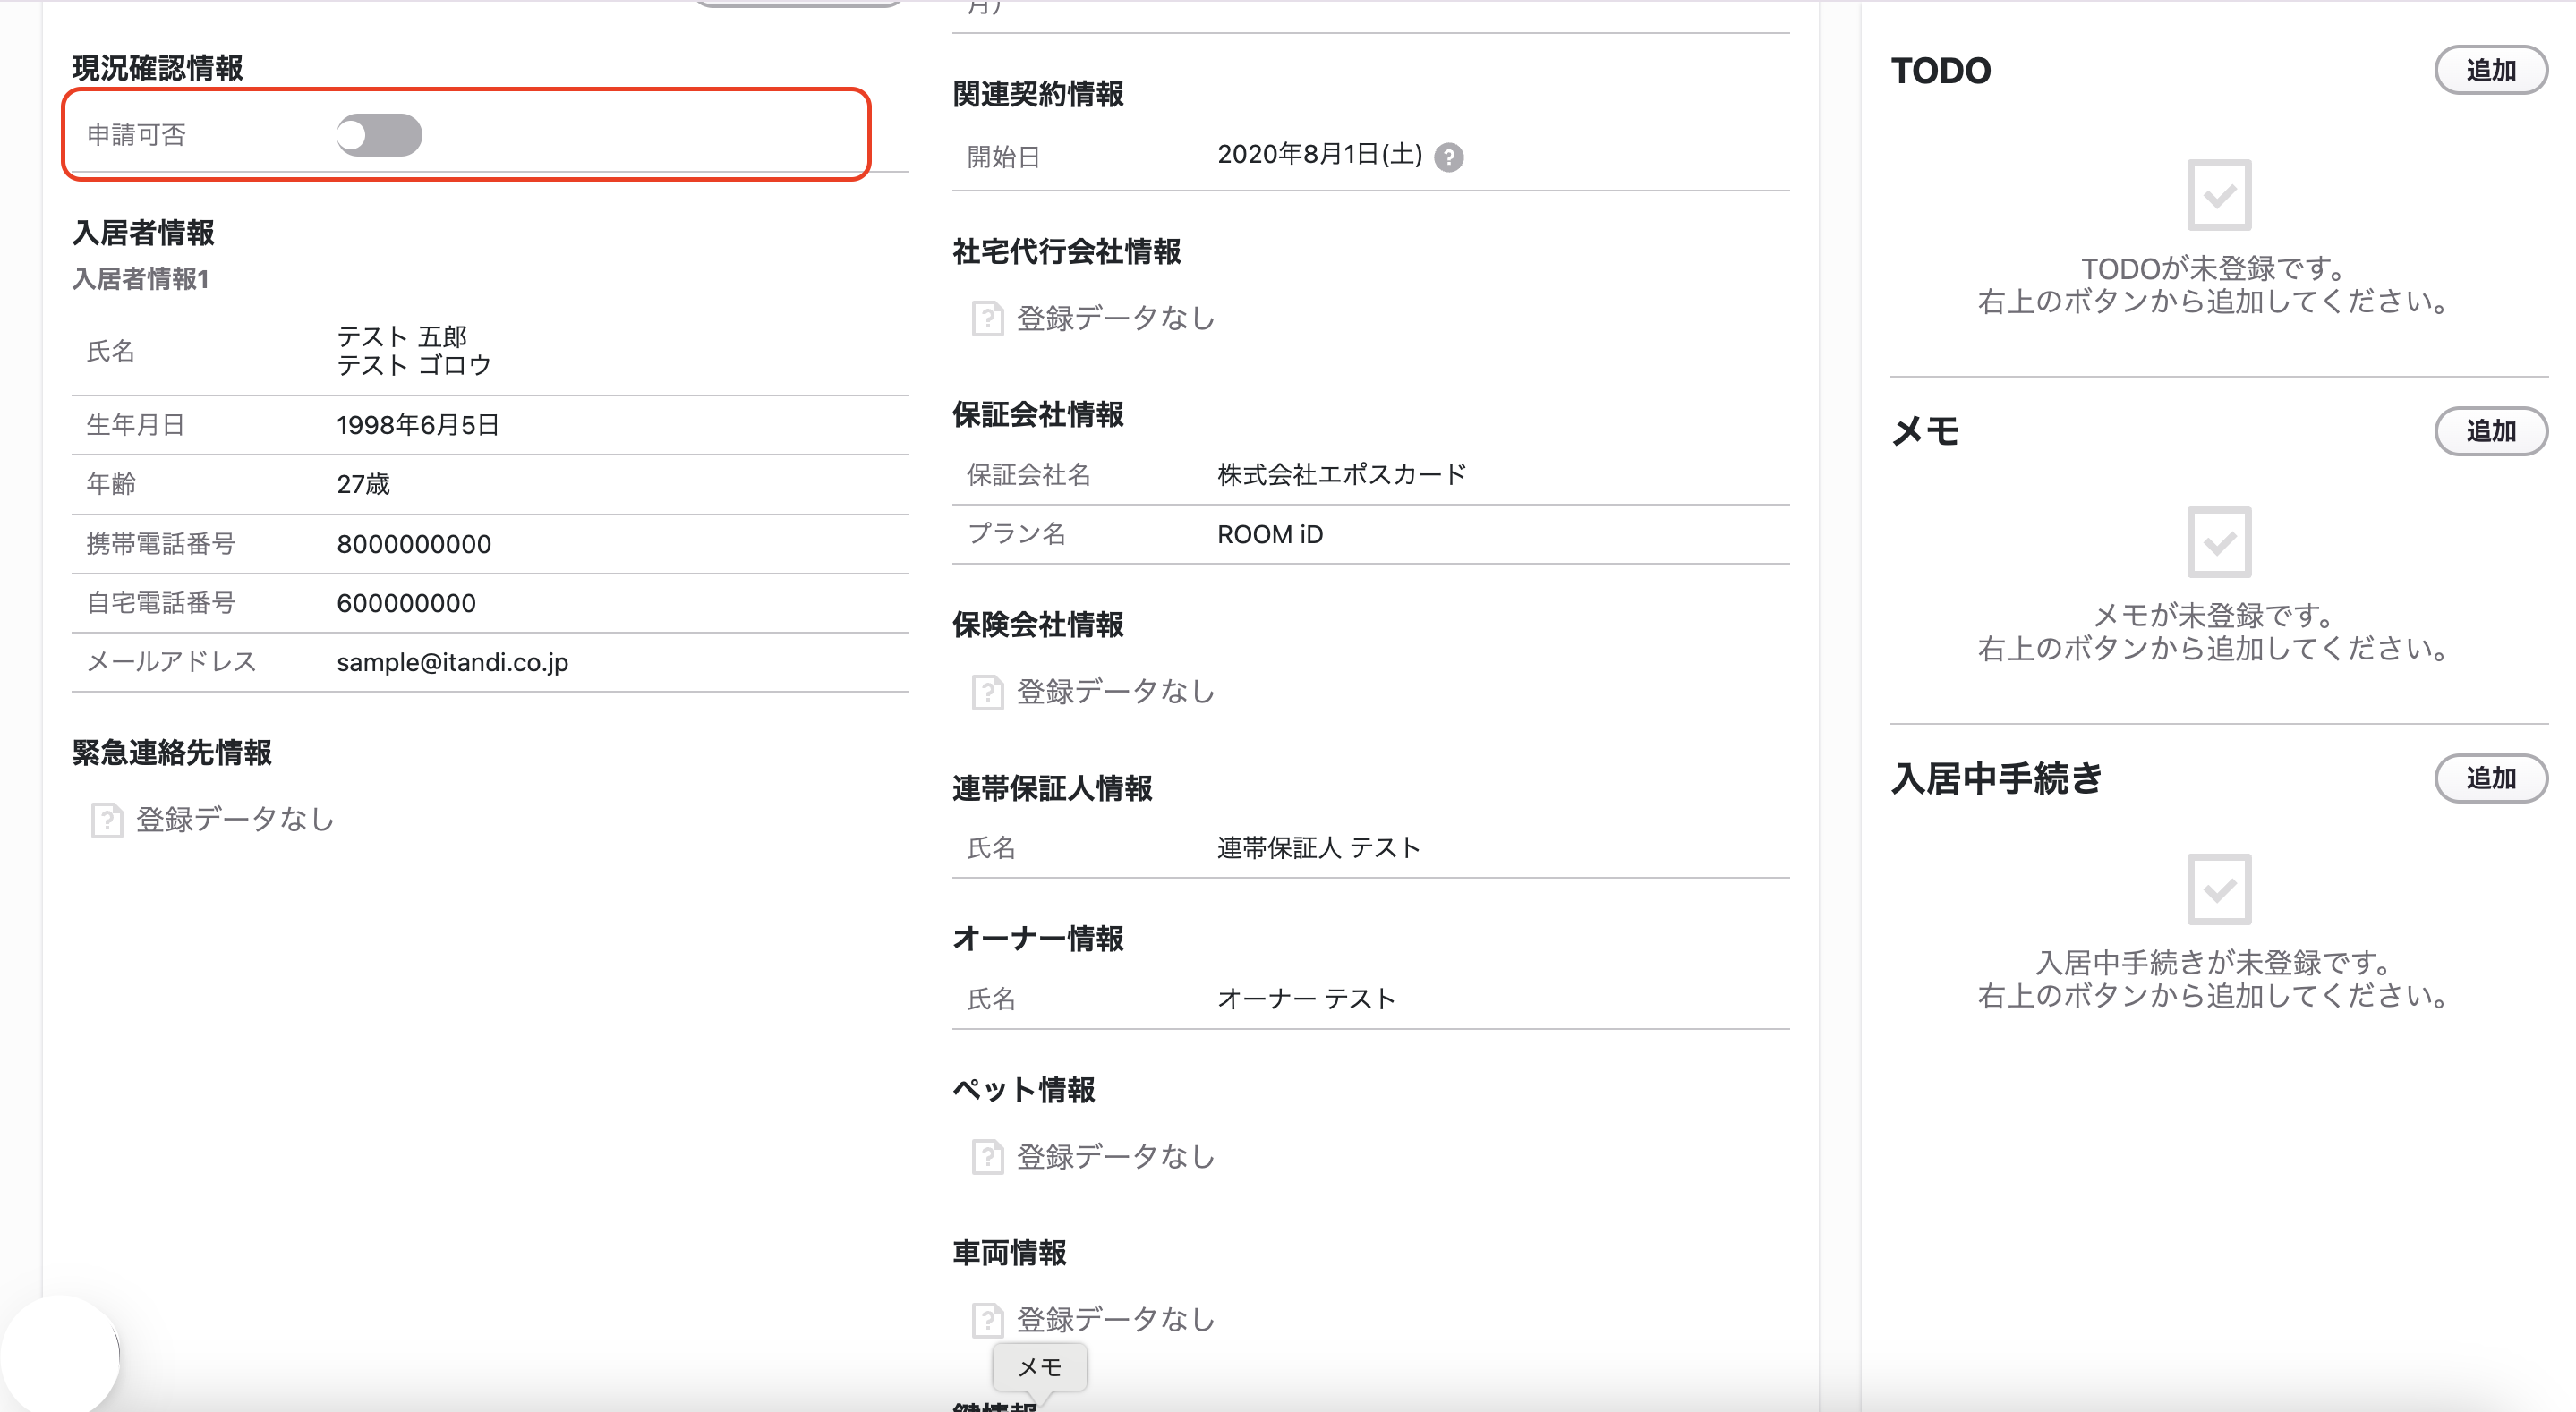
Task: Toggle the 申請可否 switch
Action: [x=379, y=135]
